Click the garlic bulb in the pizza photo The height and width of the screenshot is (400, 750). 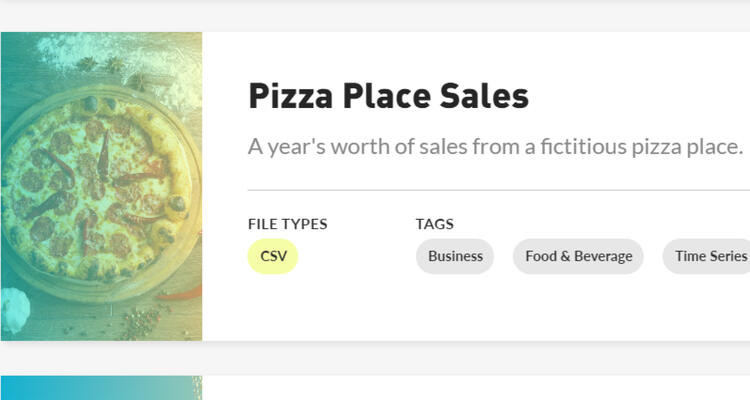(16, 303)
